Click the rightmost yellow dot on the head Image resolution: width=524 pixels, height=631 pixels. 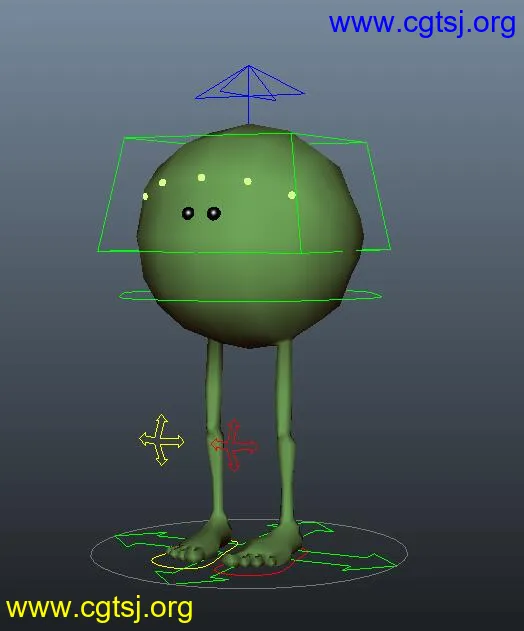pos(292,195)
